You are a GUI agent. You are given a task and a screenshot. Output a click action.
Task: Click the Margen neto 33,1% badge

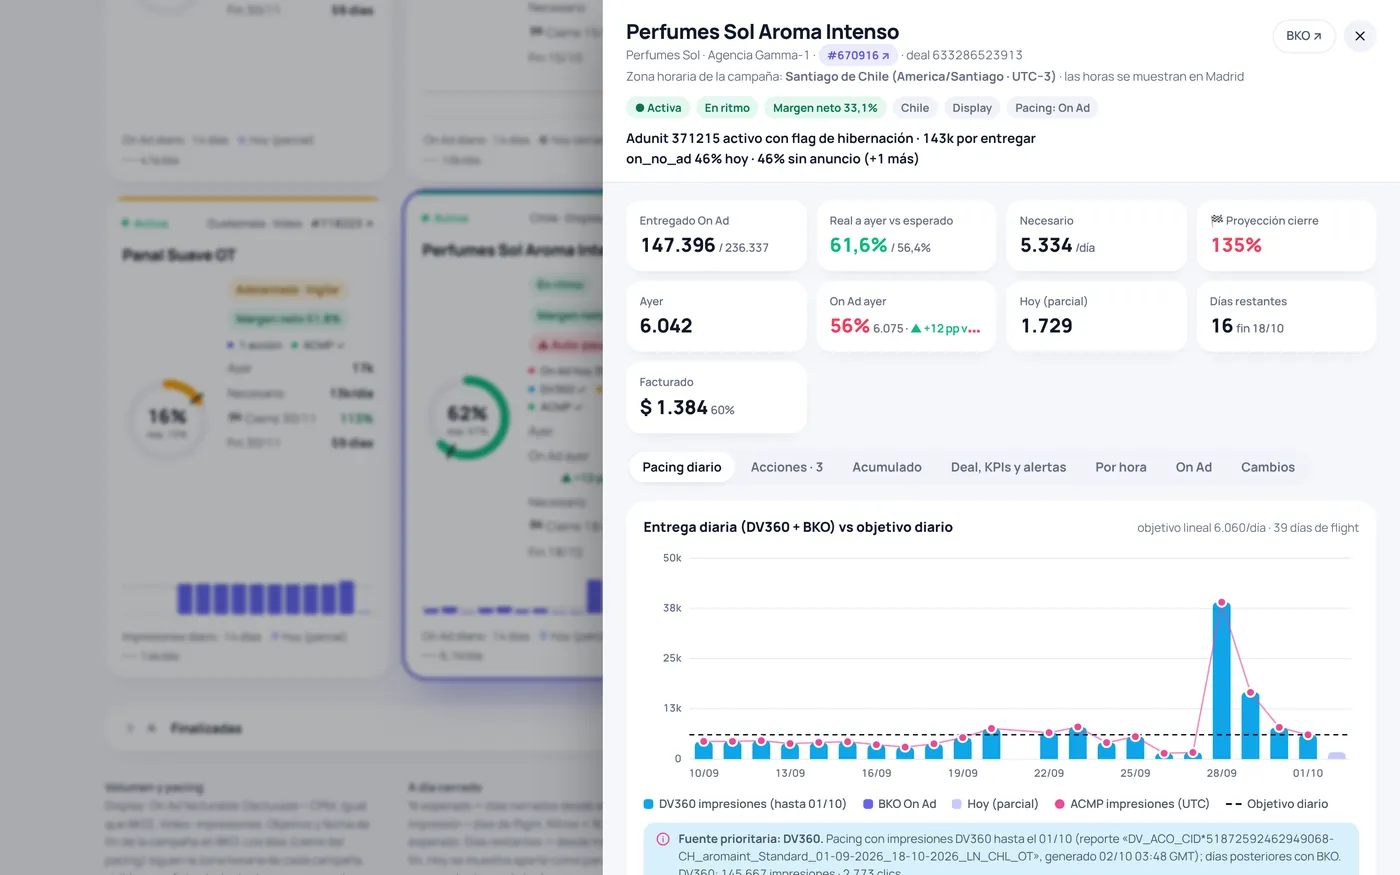click(x=825, y=108)
